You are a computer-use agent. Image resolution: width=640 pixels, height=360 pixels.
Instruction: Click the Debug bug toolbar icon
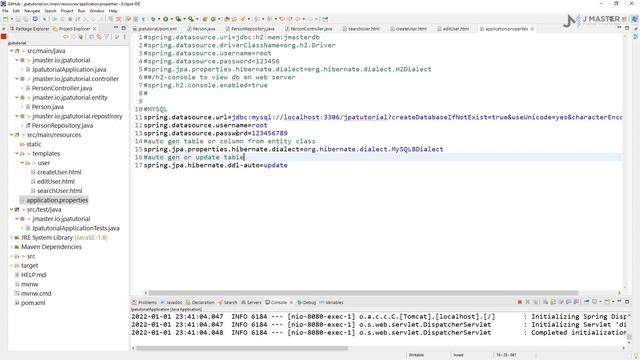(153, 19)
